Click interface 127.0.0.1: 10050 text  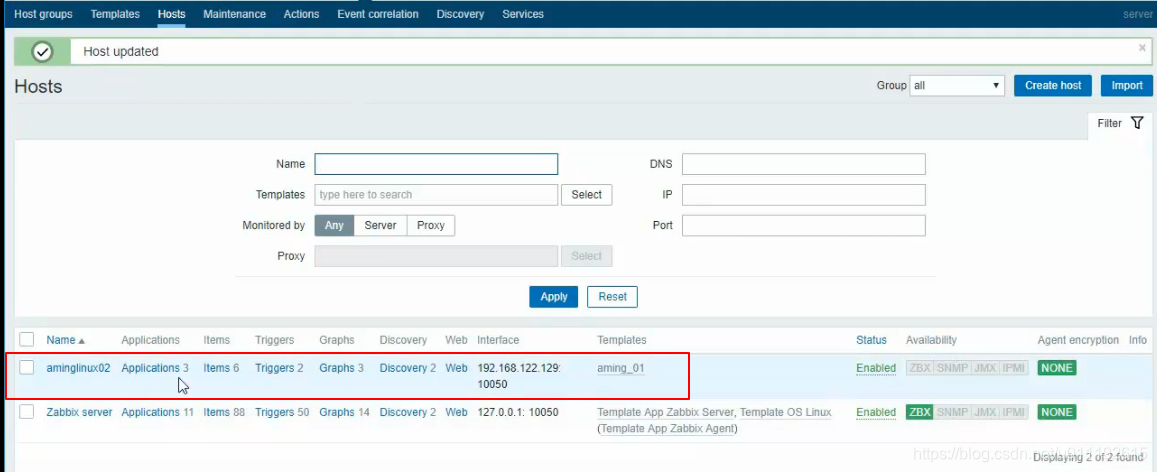518,412
